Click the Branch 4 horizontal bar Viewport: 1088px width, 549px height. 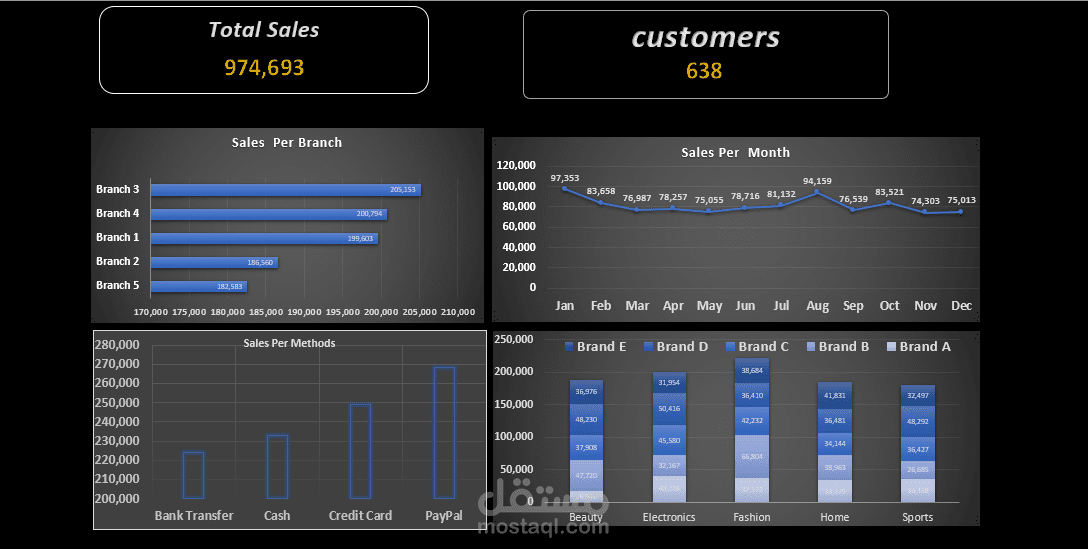coord(269,214)
